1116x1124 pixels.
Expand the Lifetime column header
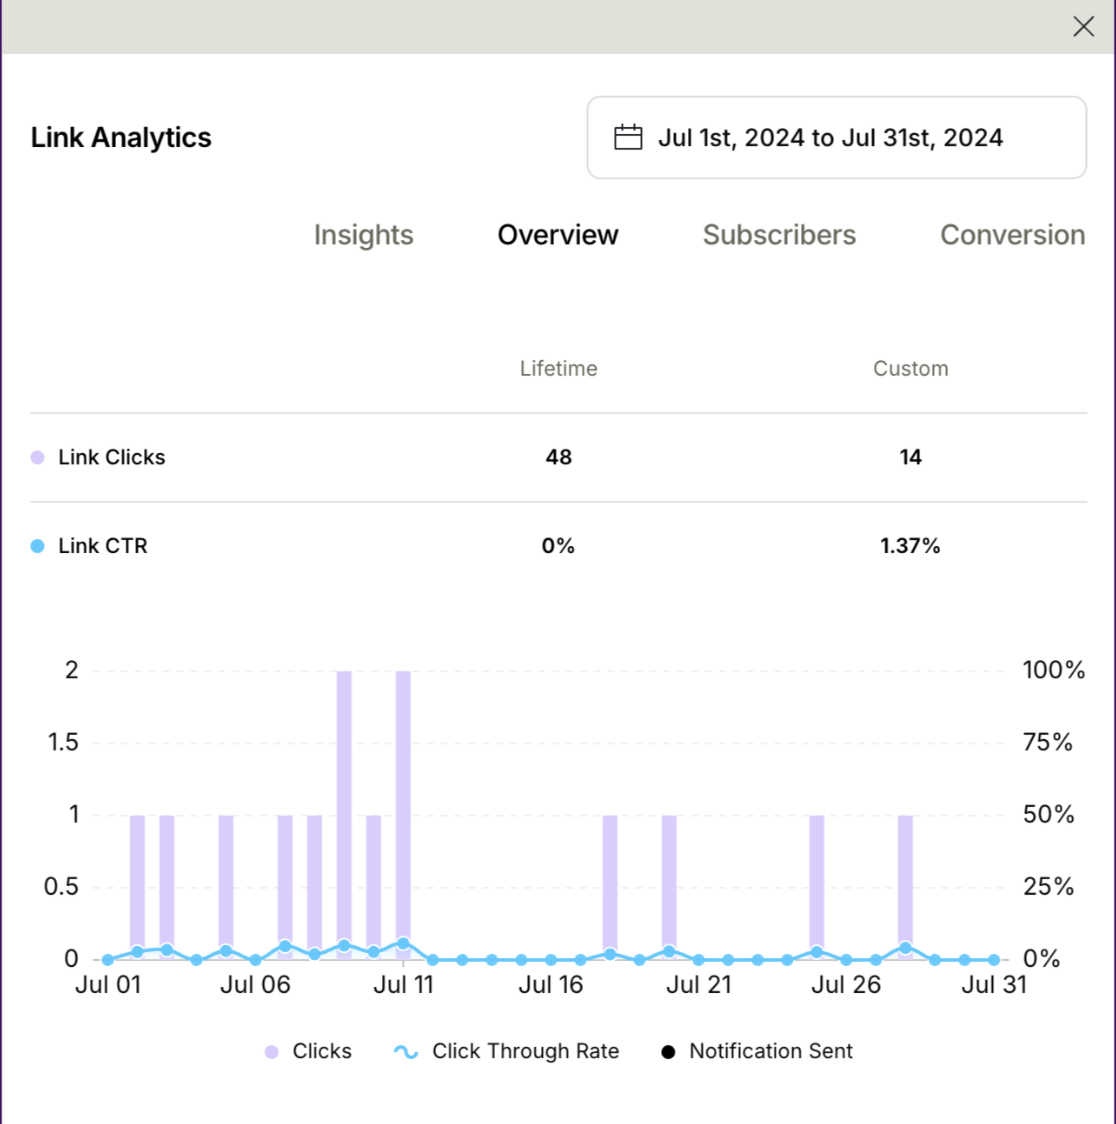[x=558, y=368]
